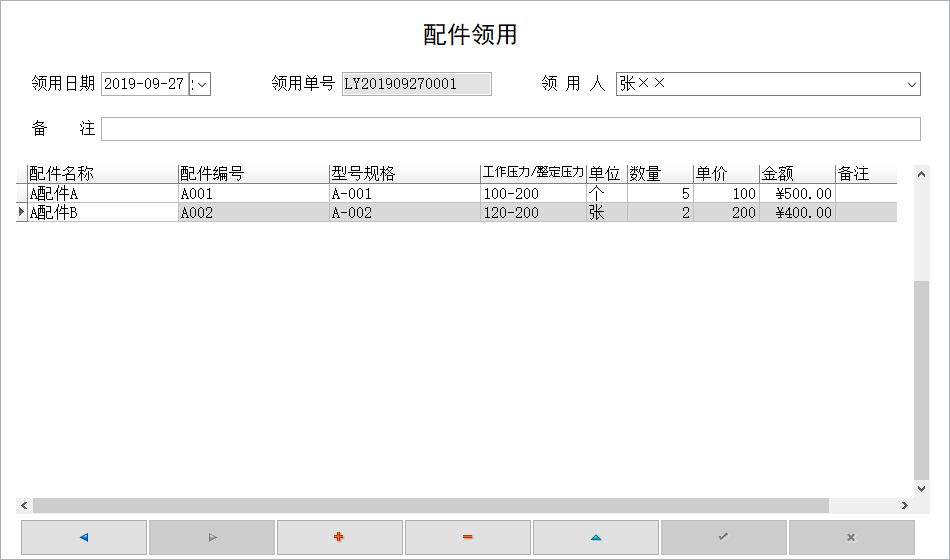
Task: Click quantity cell 2 in A配件B row
Action: (660, 213)
